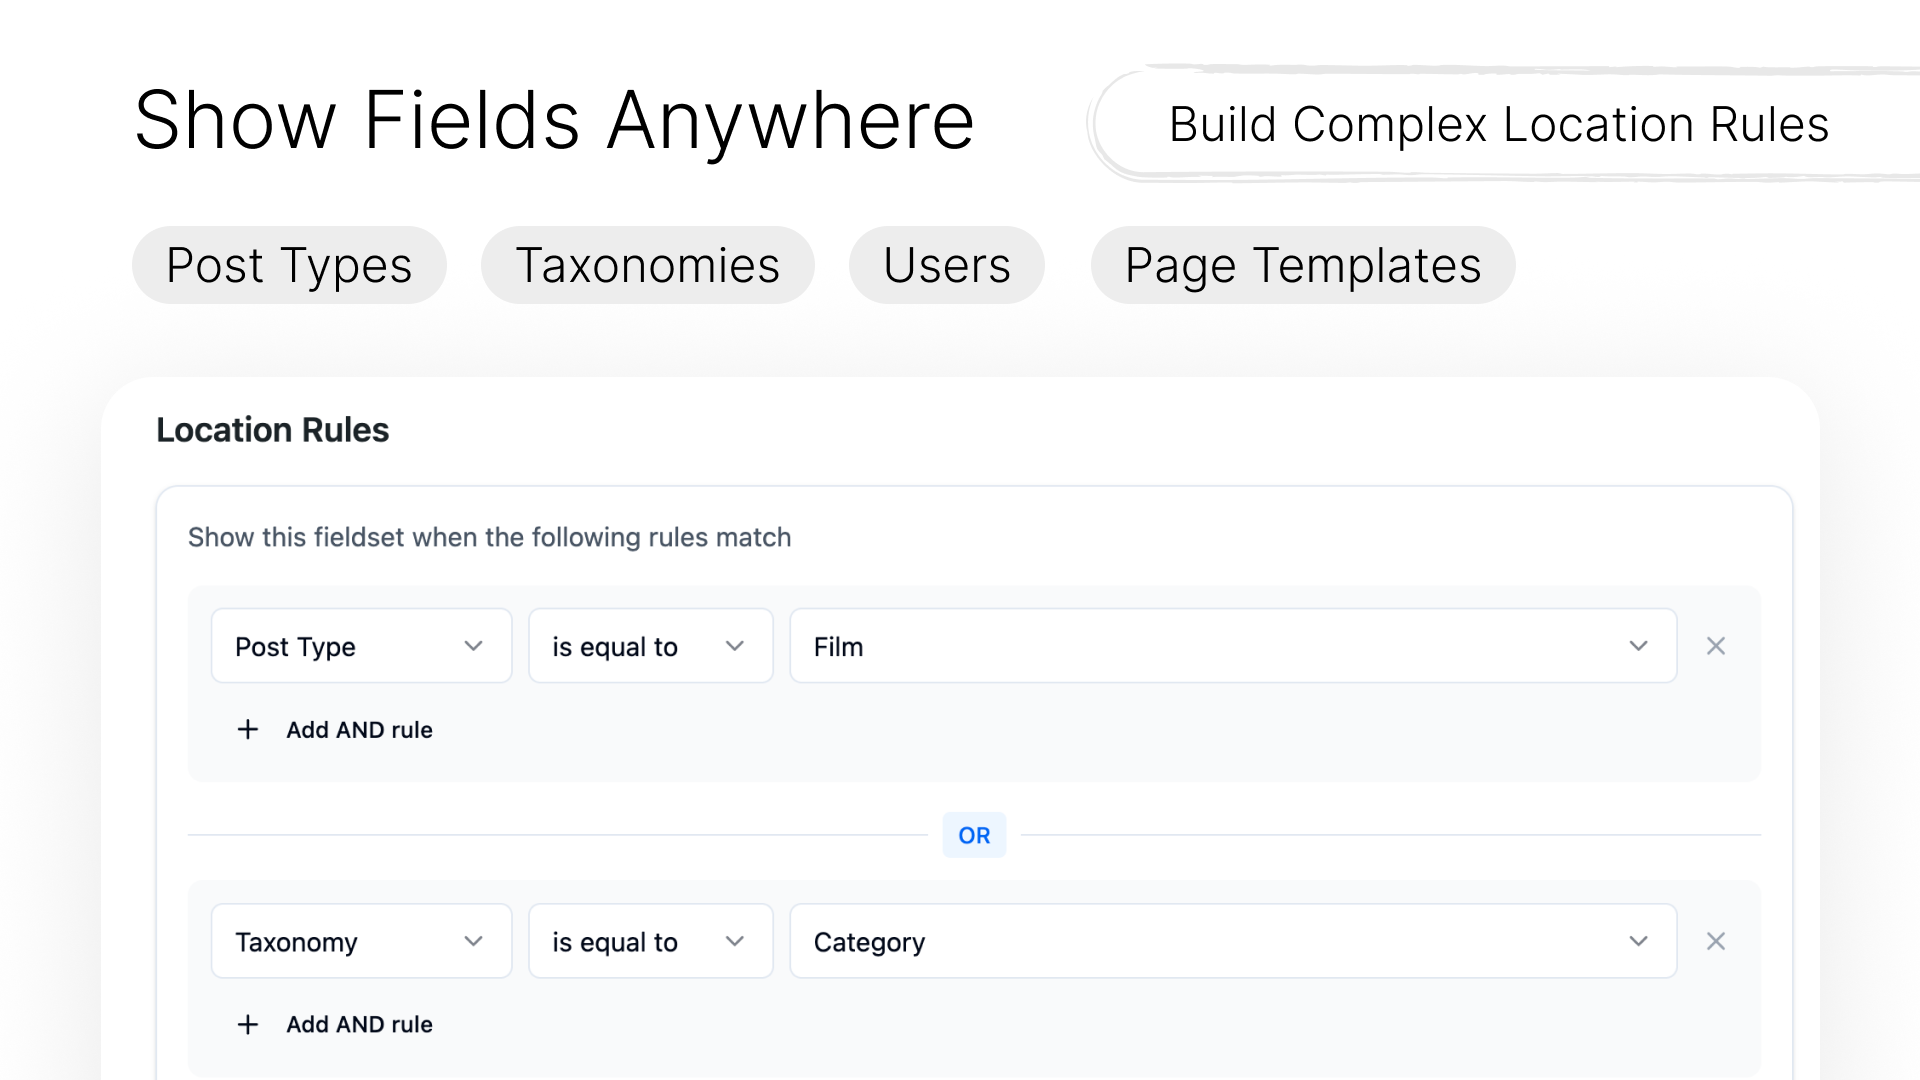Remove the Film post type rule
This screenshot has width=1920, height=1080.
(x=1716, y=646)
